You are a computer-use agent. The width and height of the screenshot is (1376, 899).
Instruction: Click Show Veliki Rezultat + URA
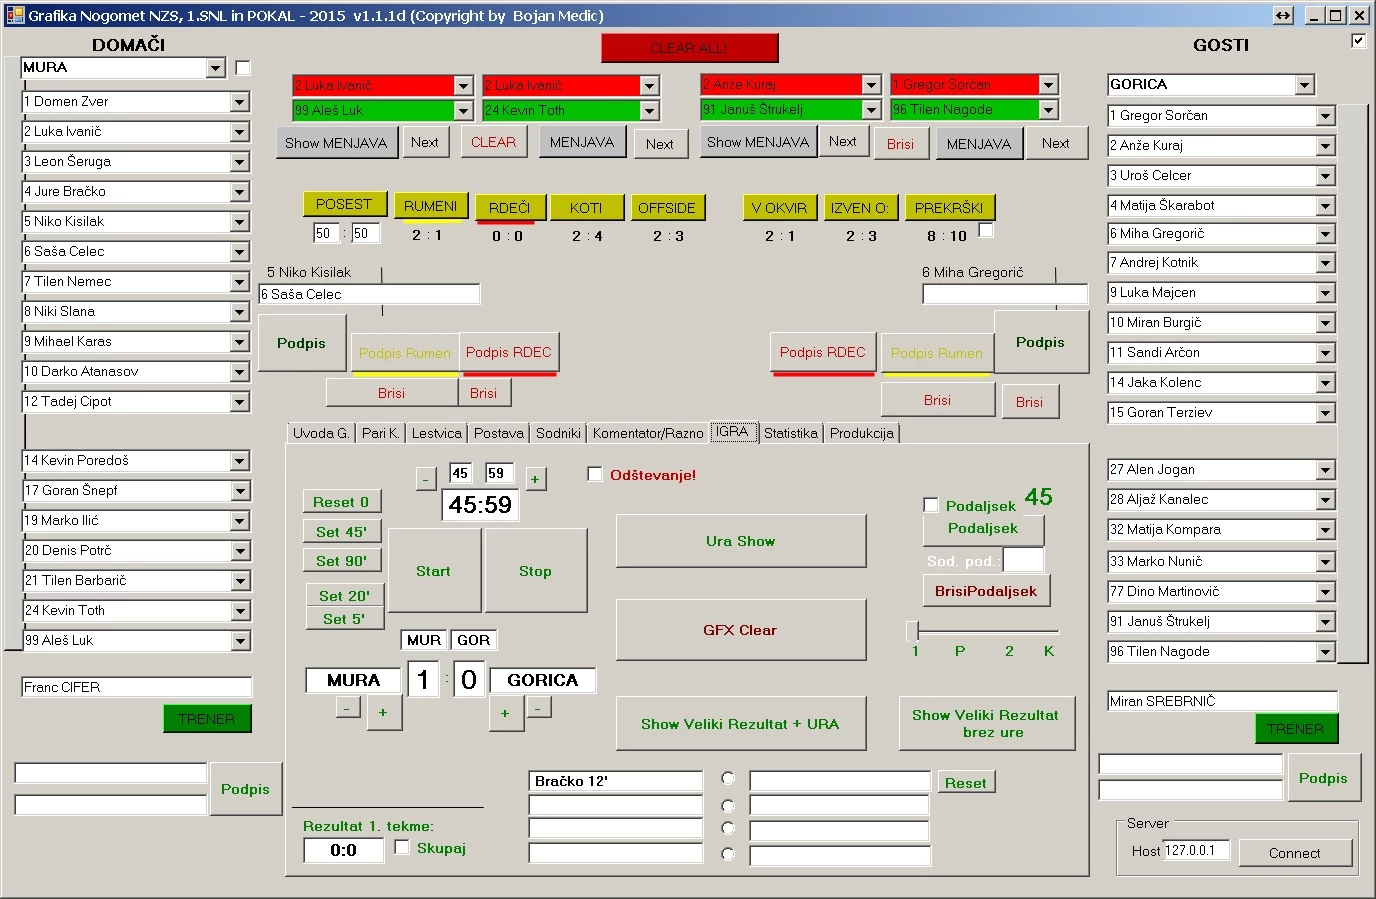(741, 723)
